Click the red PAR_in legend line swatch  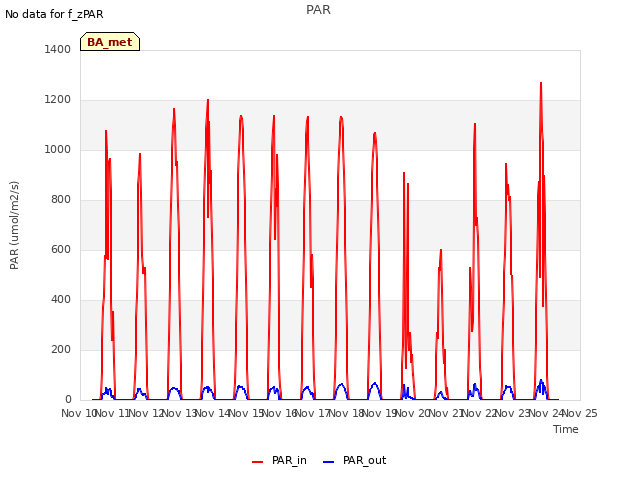click(258, 462)
